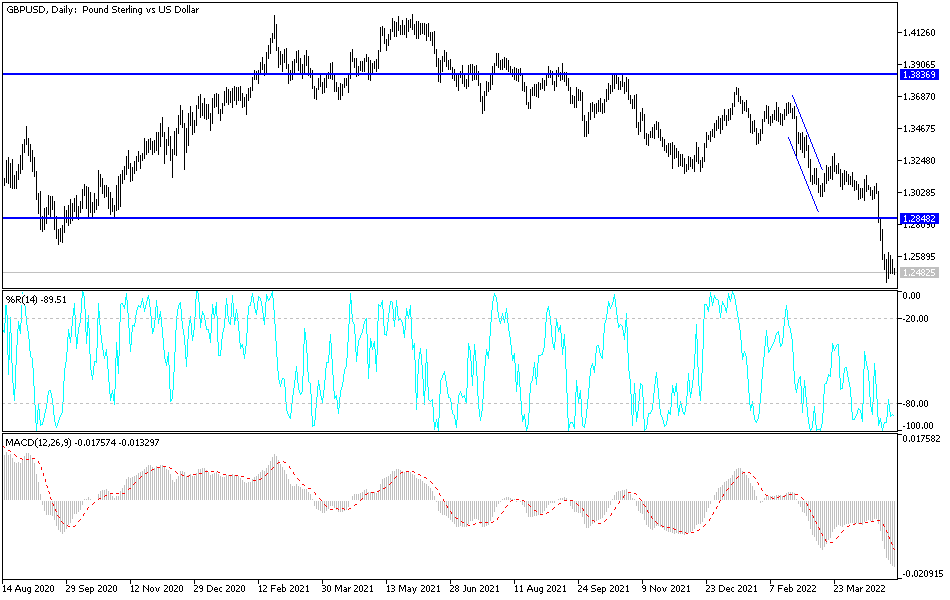This screenshot has width=950, height=600.
Task: Click the 14 Aug 2020 date label
Action: click(x=30, y=589)
